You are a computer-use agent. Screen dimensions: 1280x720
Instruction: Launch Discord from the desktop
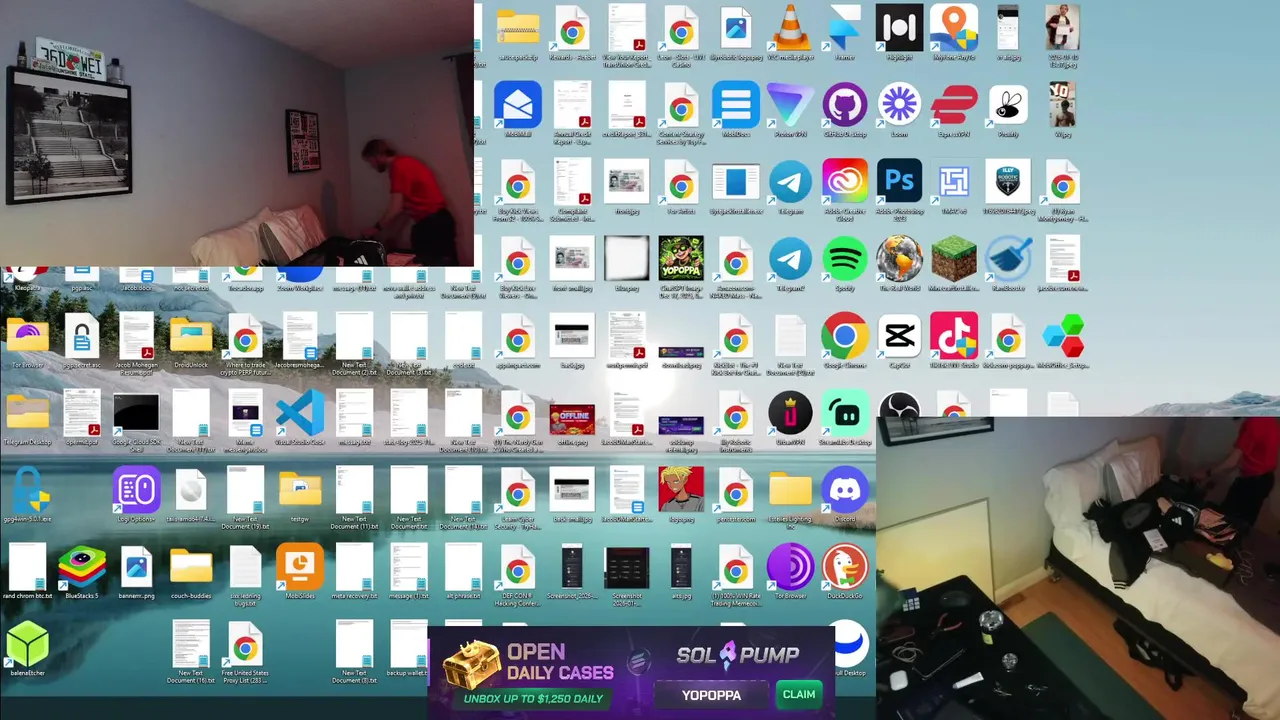coord(844,490)
